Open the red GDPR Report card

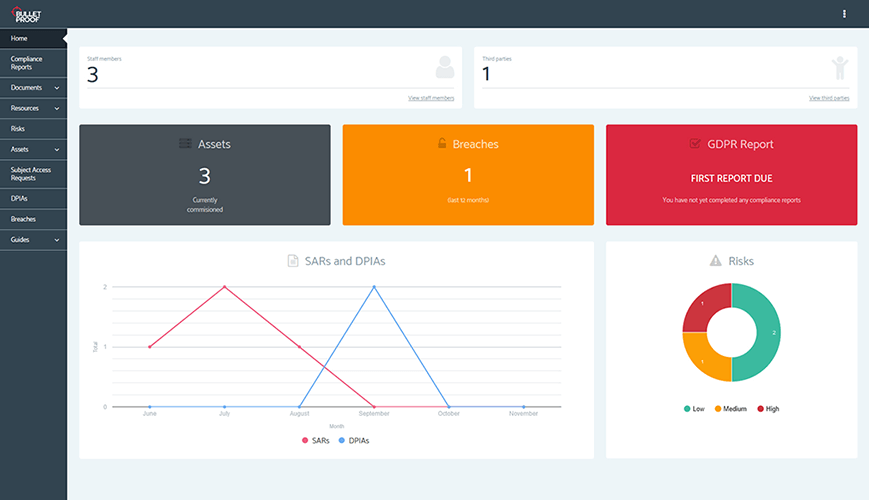pos(731,175)
